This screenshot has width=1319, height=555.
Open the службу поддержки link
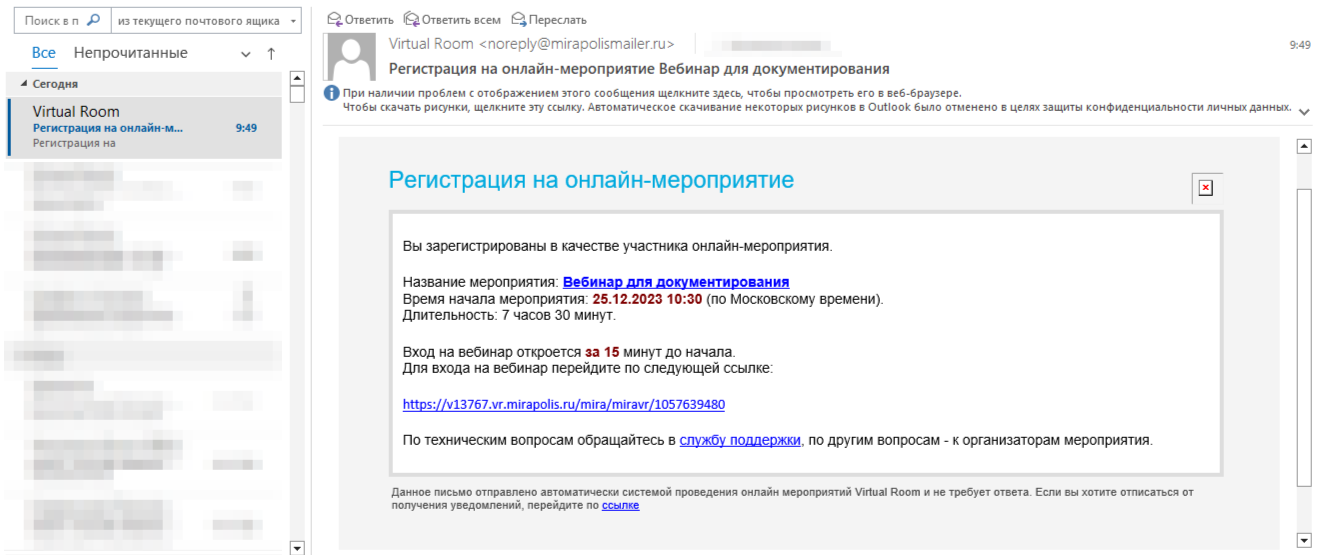(x=740, y=439)
